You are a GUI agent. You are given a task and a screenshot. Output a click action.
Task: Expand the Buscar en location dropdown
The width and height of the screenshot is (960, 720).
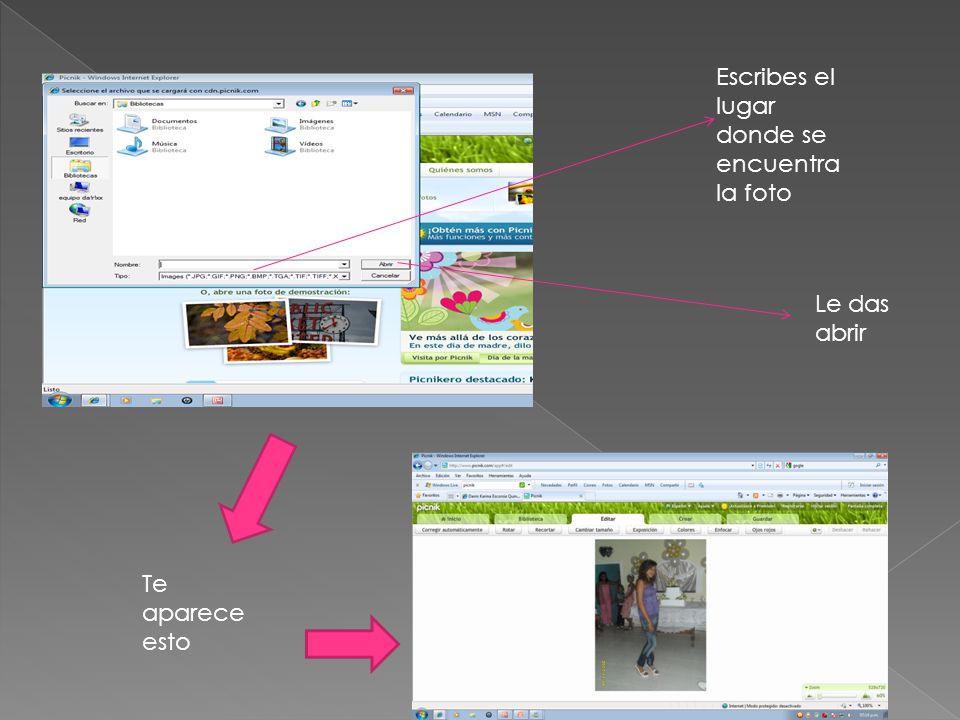(279, 103)
